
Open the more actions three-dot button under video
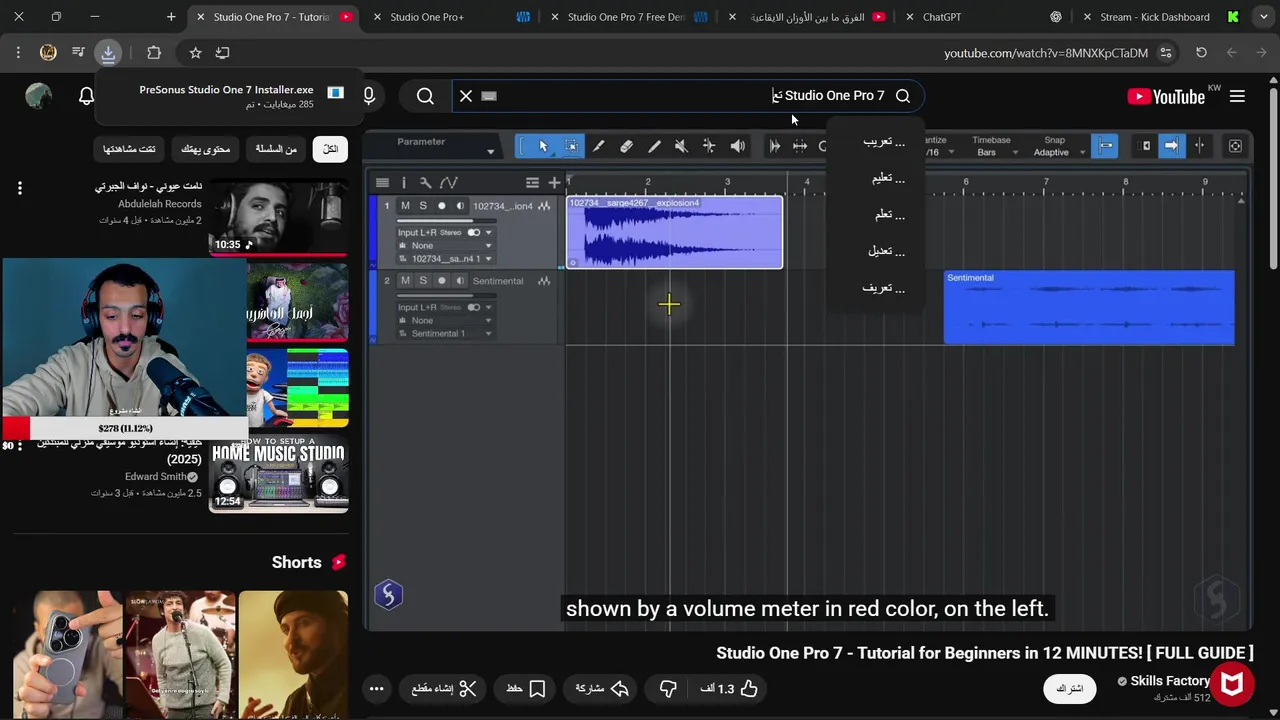[x=376, y=688]
